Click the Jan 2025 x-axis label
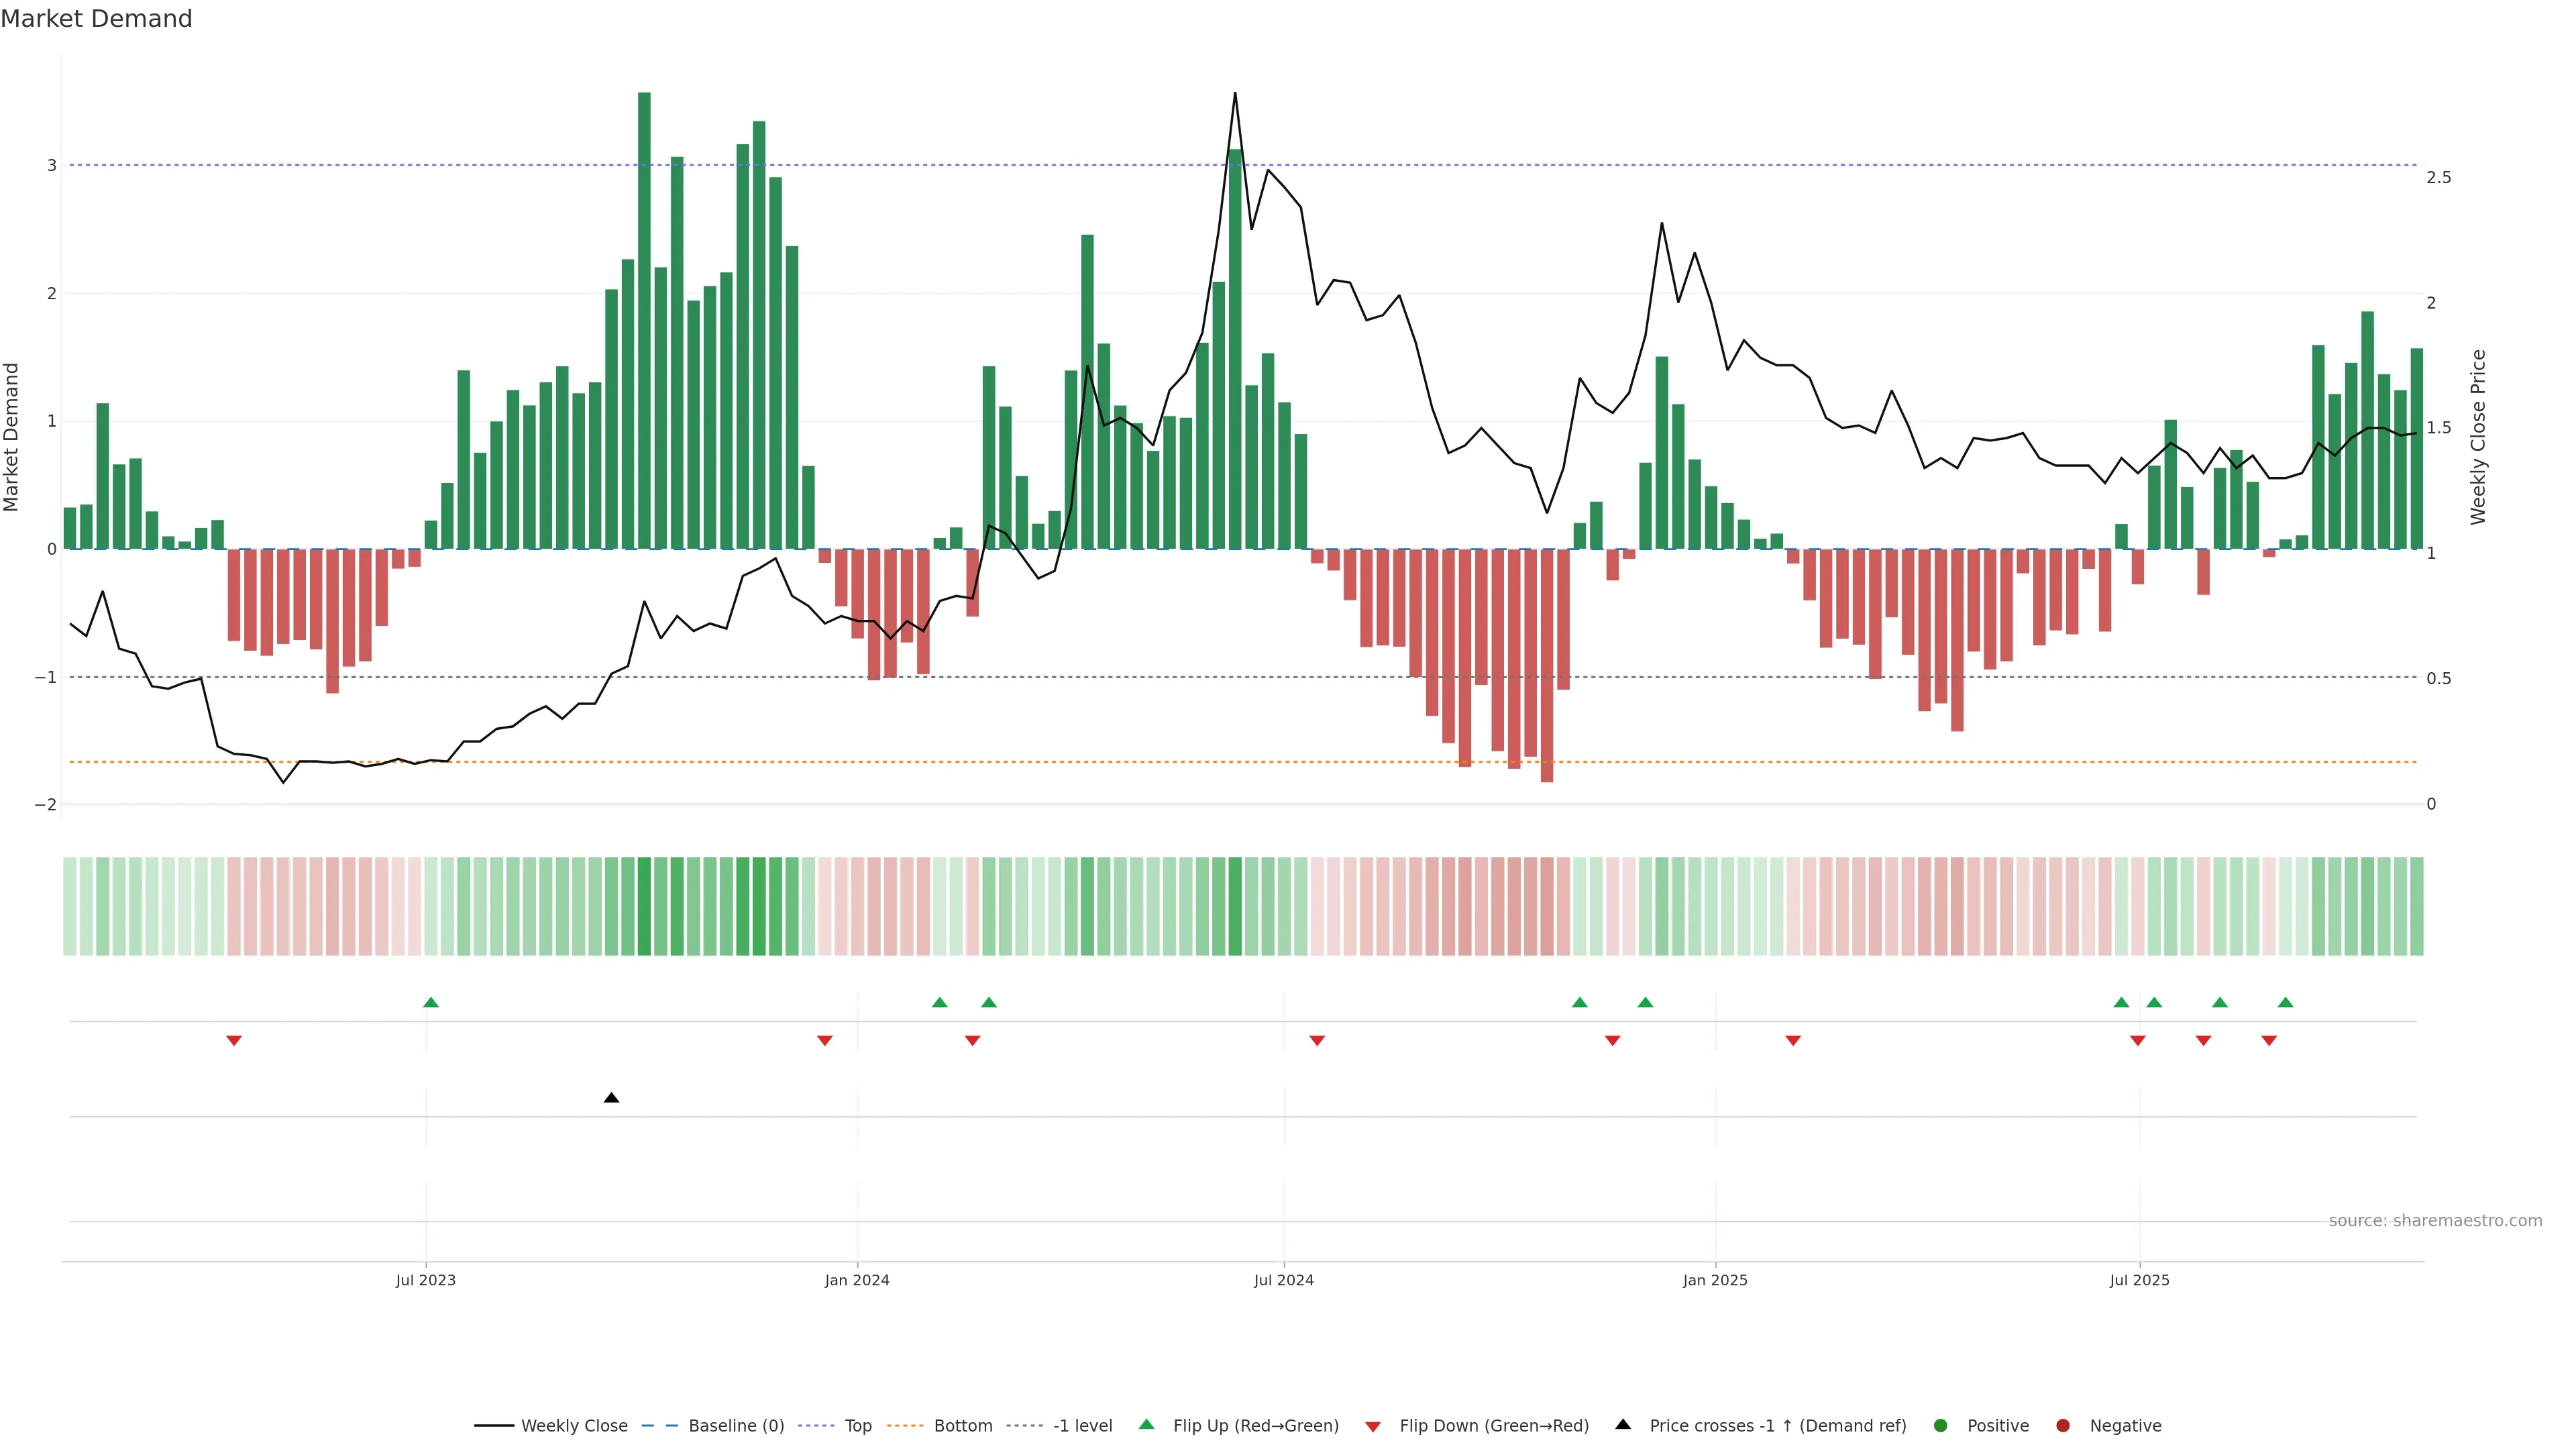The height and width of the screenshot is (1449, 2576). 1715,1281
